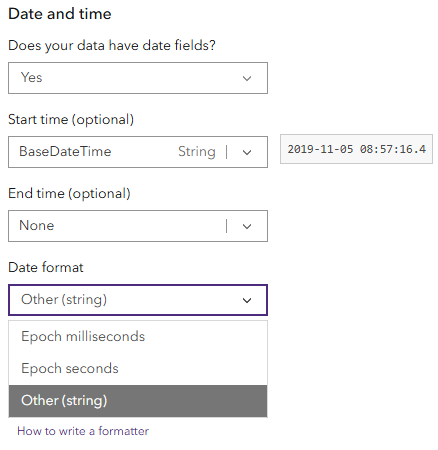Click the End time (optional) label
438x450 pixels.
pos(69,194)
